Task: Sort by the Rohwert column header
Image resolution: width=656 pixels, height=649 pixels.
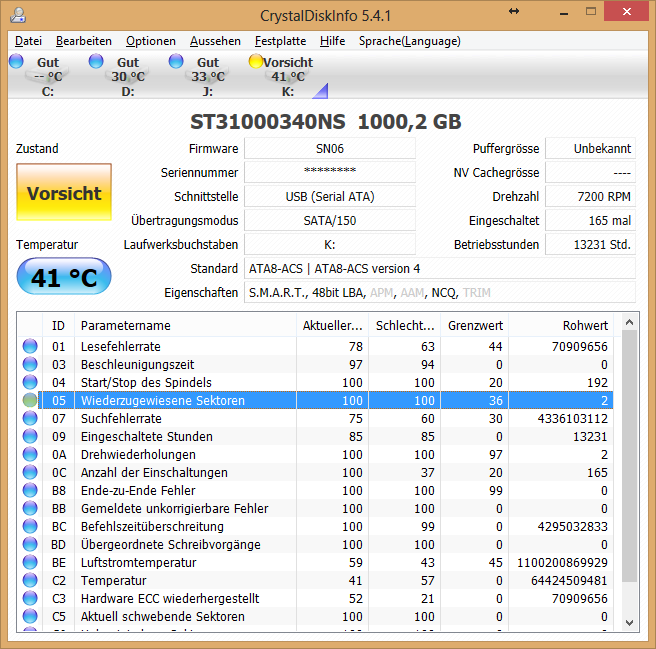Action: click(x=561, y=325)
